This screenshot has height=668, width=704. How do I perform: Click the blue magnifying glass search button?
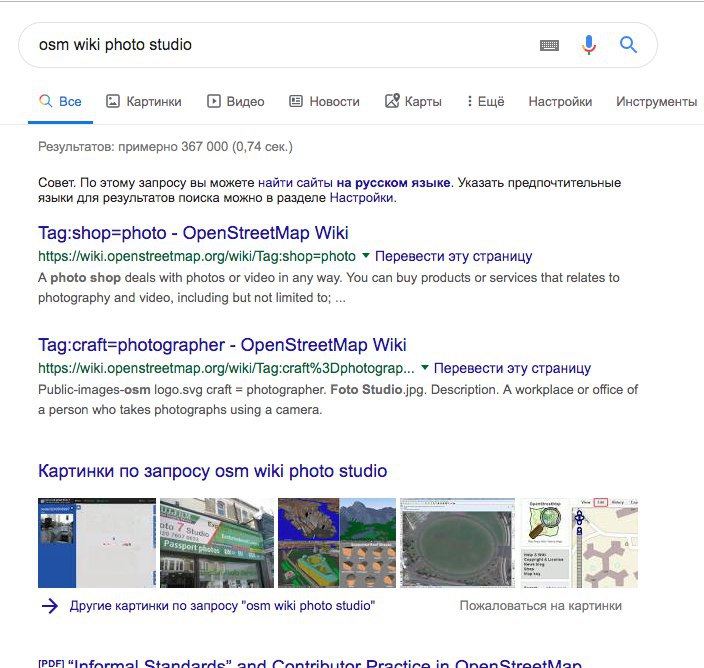coord(628,45)
